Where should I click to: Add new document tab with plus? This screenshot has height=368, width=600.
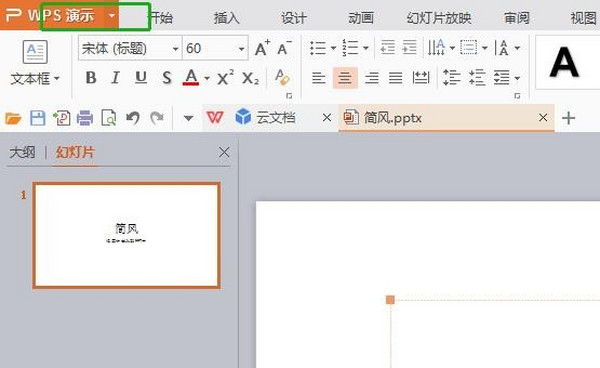tap(568, 118)
